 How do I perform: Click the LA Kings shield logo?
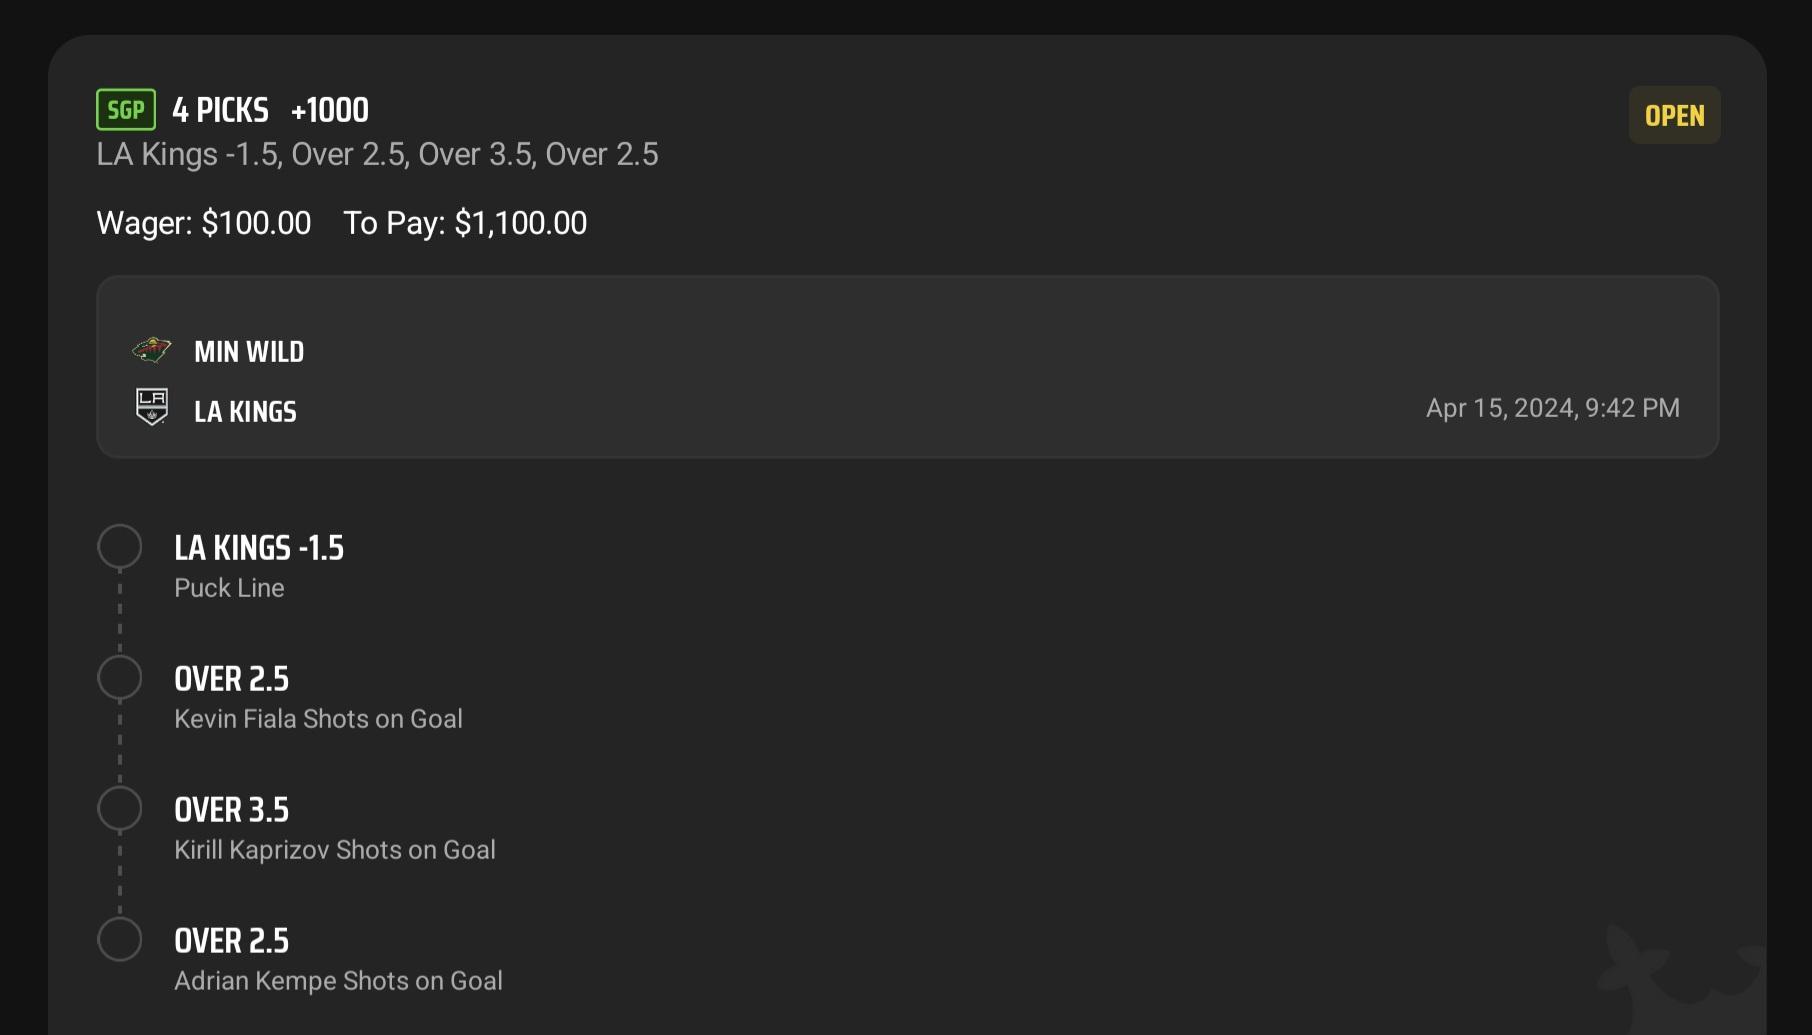[x=152, y=407]
